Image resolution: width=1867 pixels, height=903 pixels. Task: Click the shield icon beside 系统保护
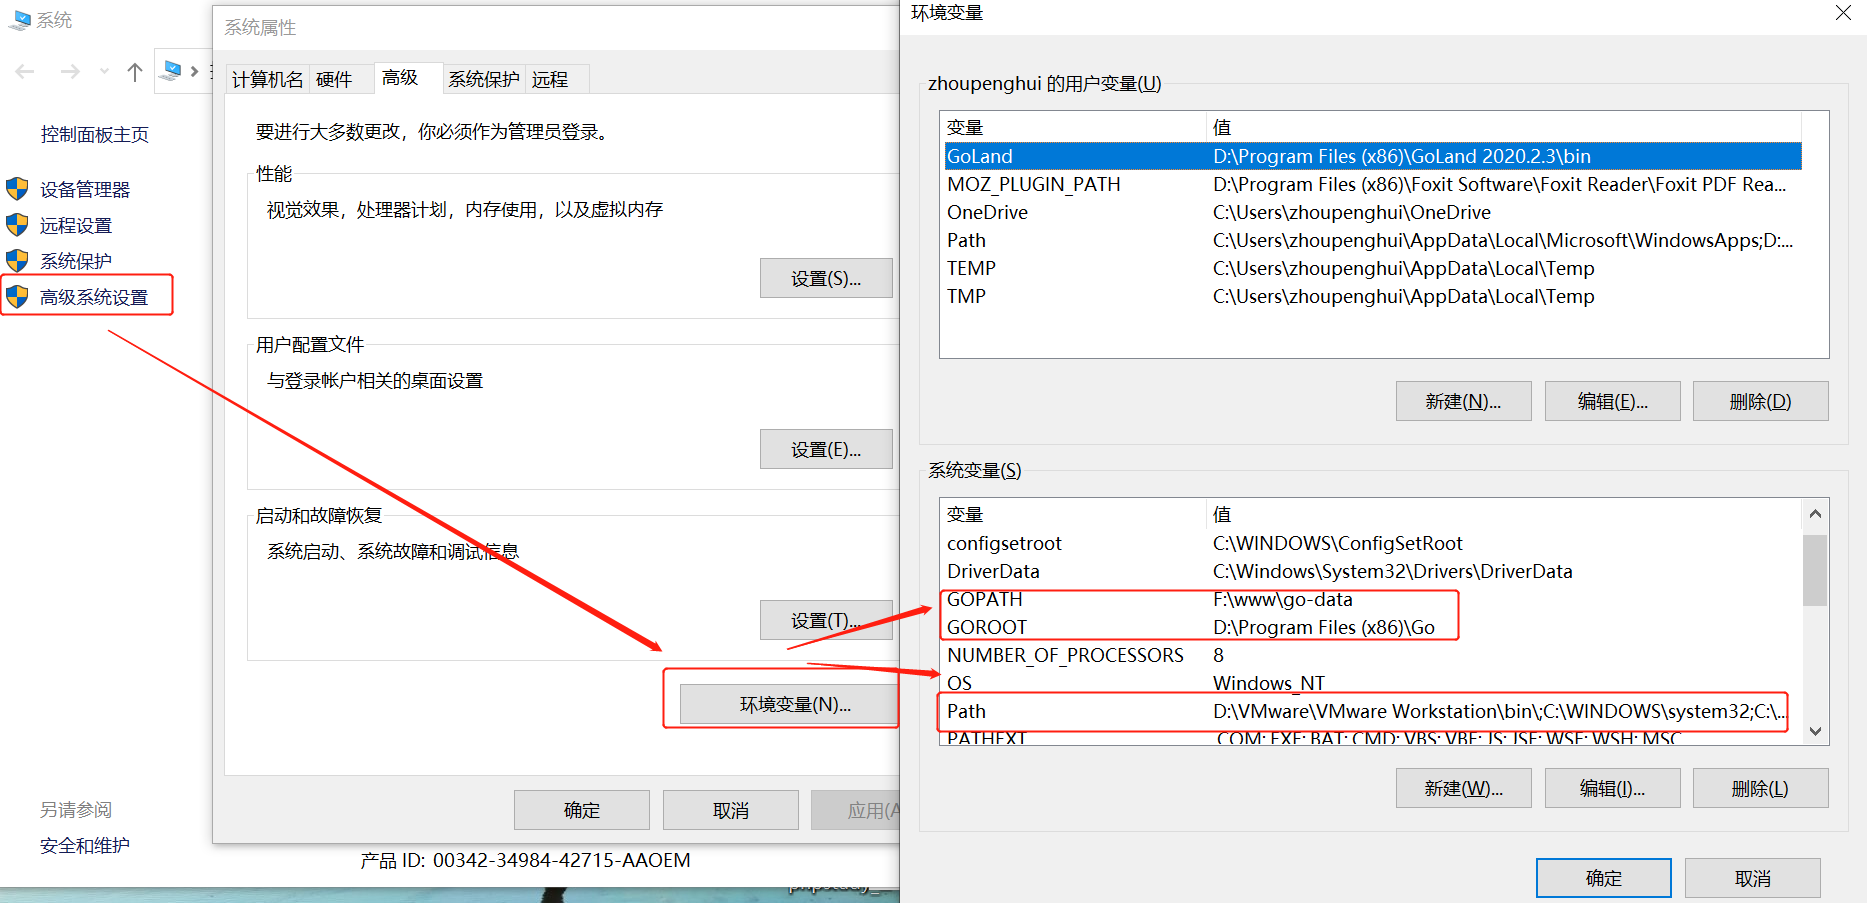tap(18, 260)
